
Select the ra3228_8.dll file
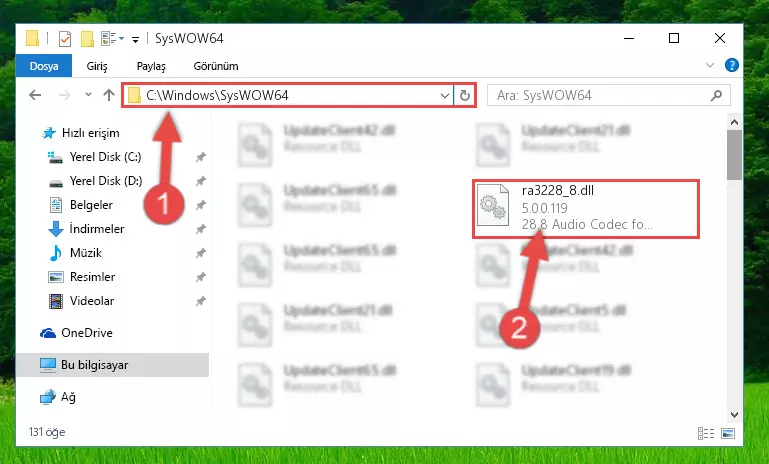pyautogui.click(x=586, y=209)
